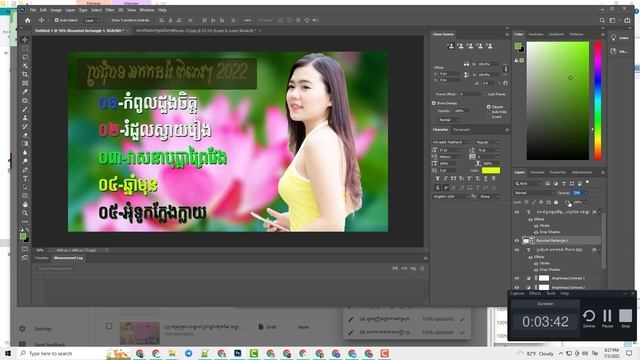This screenshot has width=640, height=360.
Task: Open the layer blend mode Normal dropdown
Action: click(534, 193)
